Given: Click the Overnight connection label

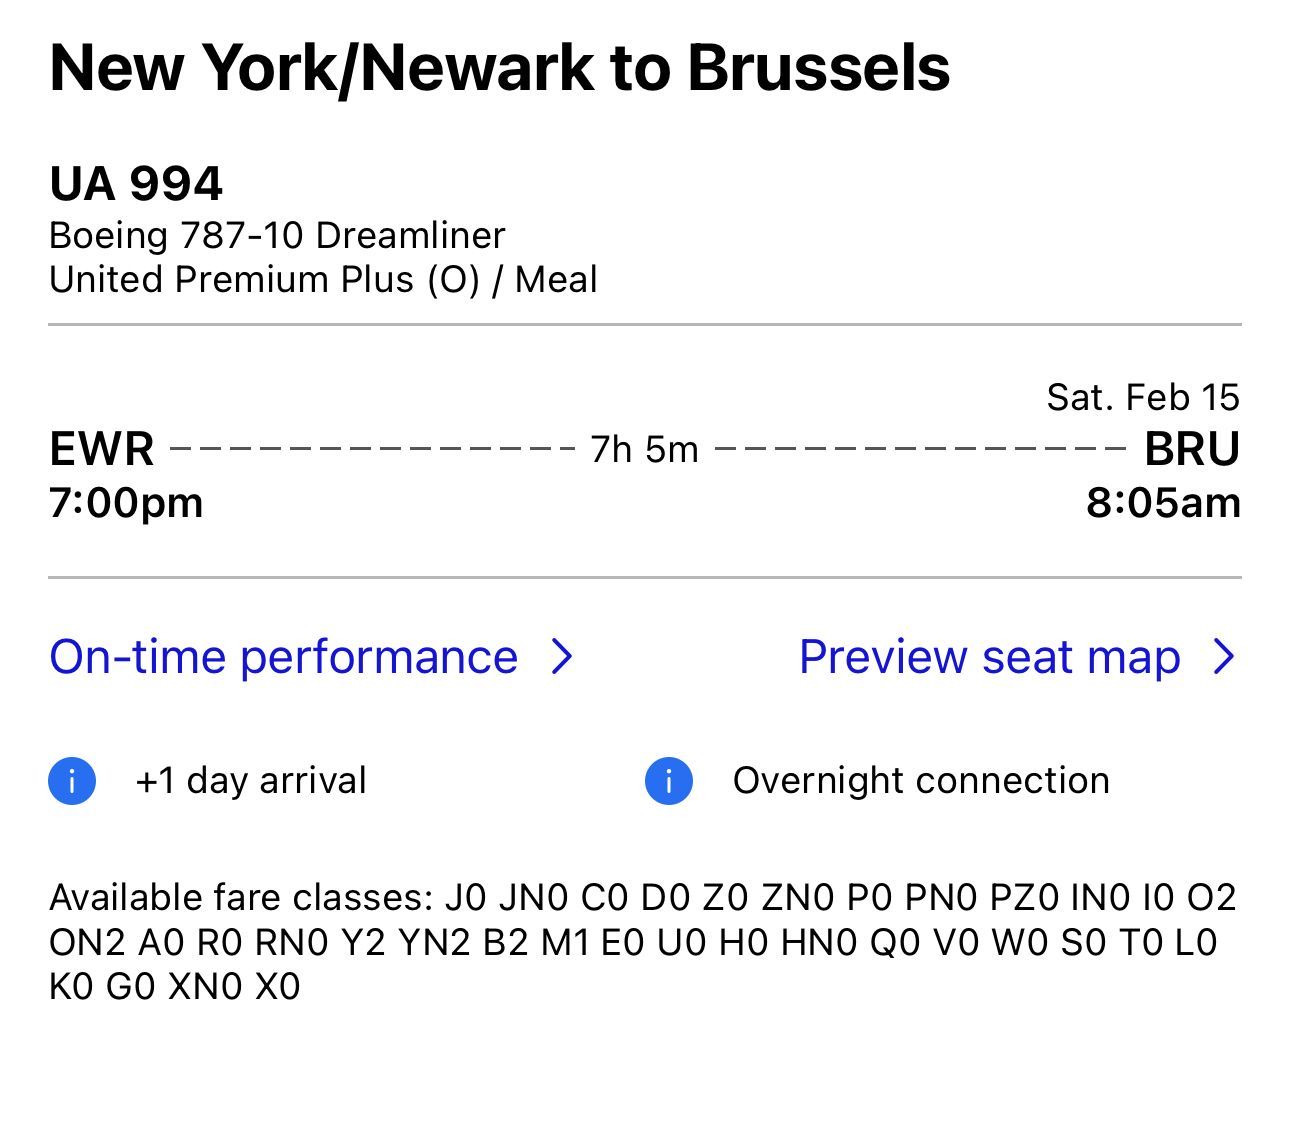Looking at the screenshot, I should point(921,781).
